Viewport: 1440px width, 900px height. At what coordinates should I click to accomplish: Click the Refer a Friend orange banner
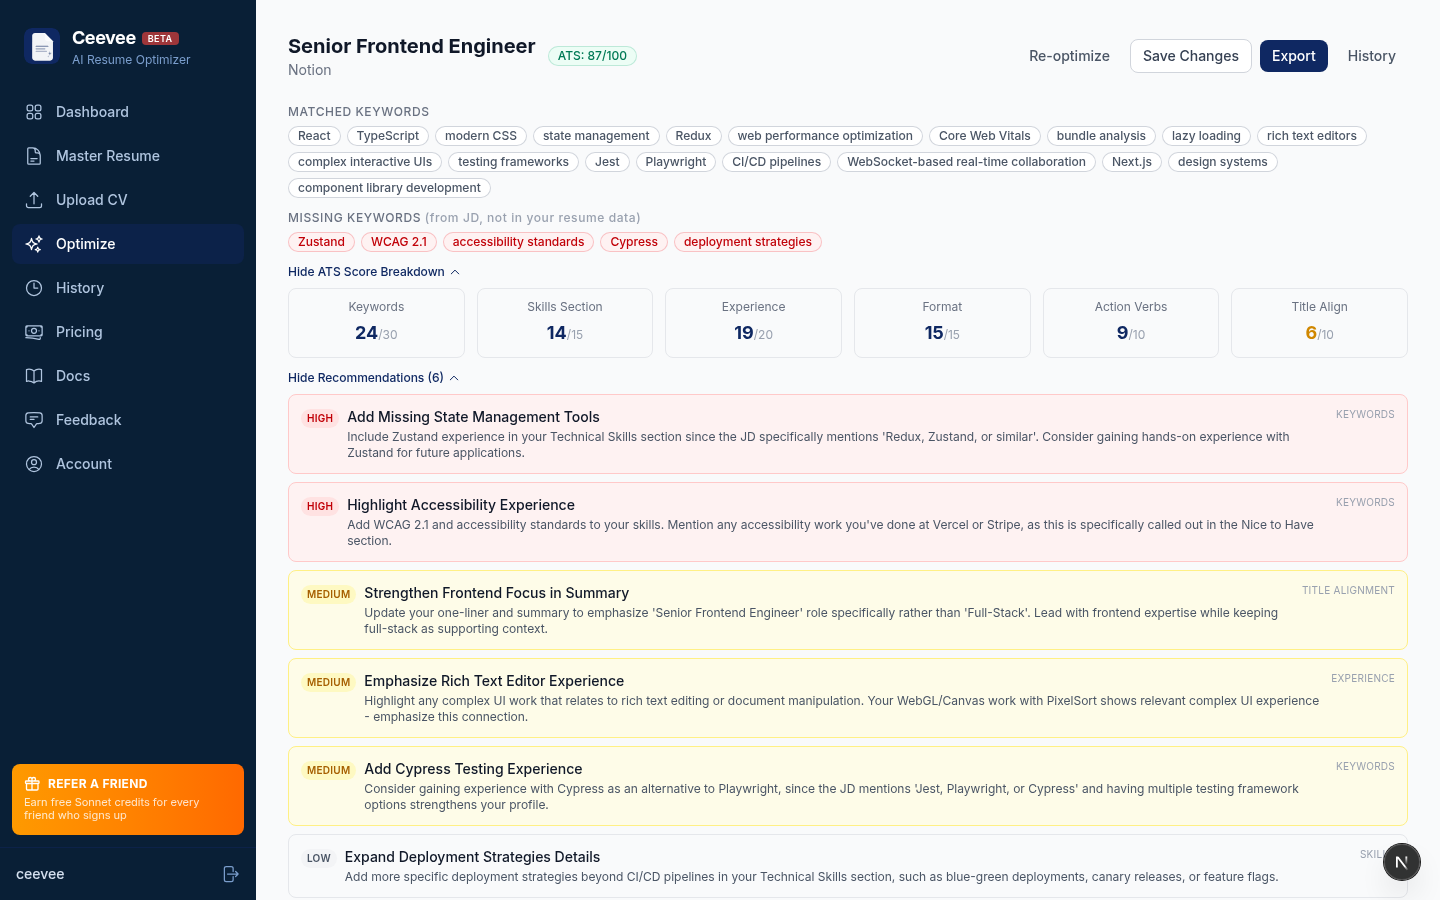pyautogui.click(x=128, y=799)
